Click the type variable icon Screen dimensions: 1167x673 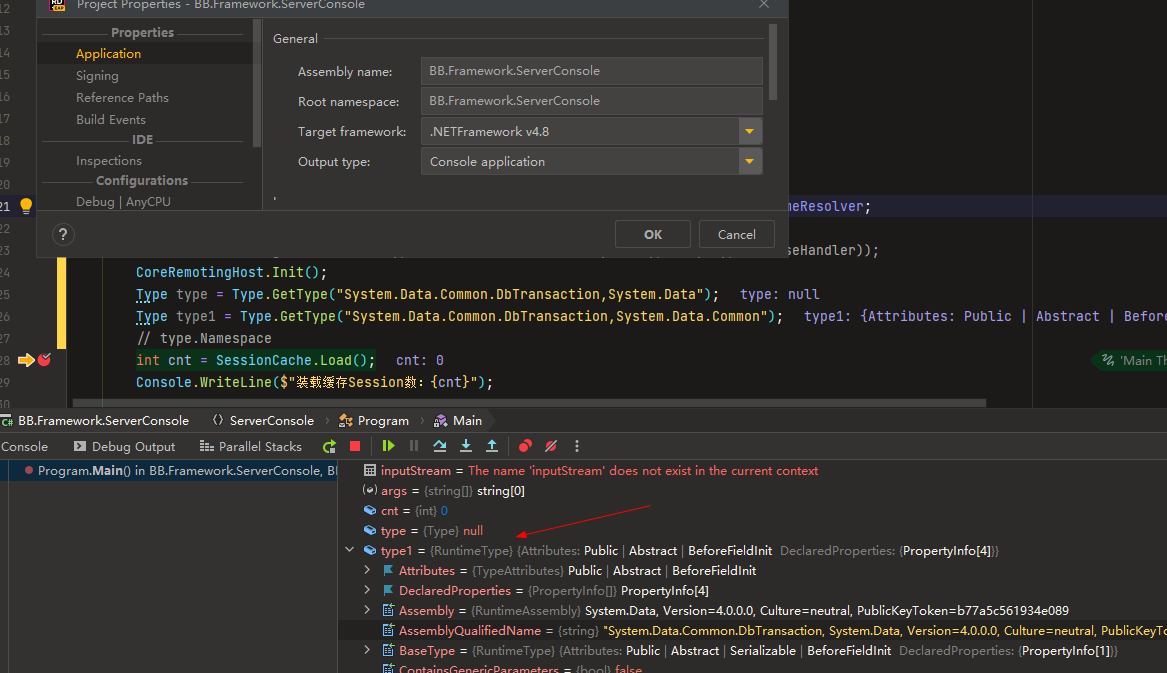coord(370,531)
